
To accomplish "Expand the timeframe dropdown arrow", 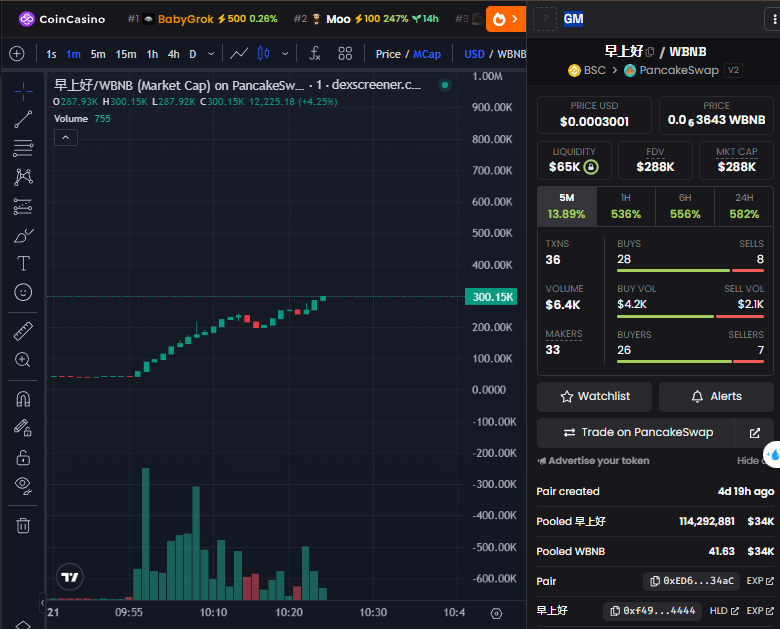I will tap(211, 54).
